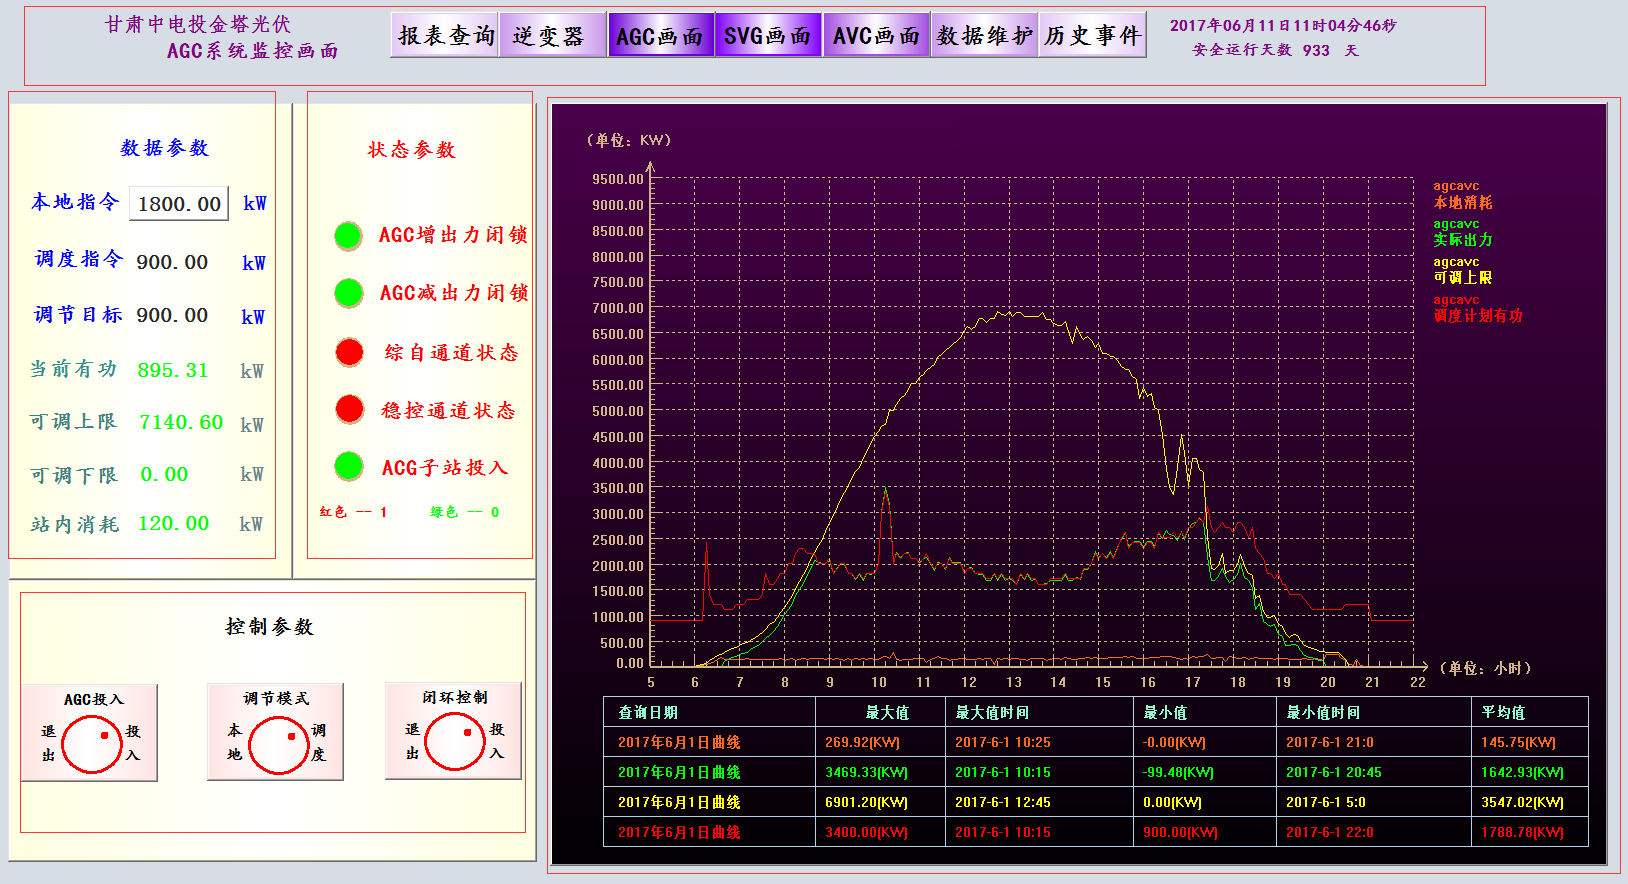Go to the AVC画面 screen
Screen dimensions: 1628x884
coord(876,36)
